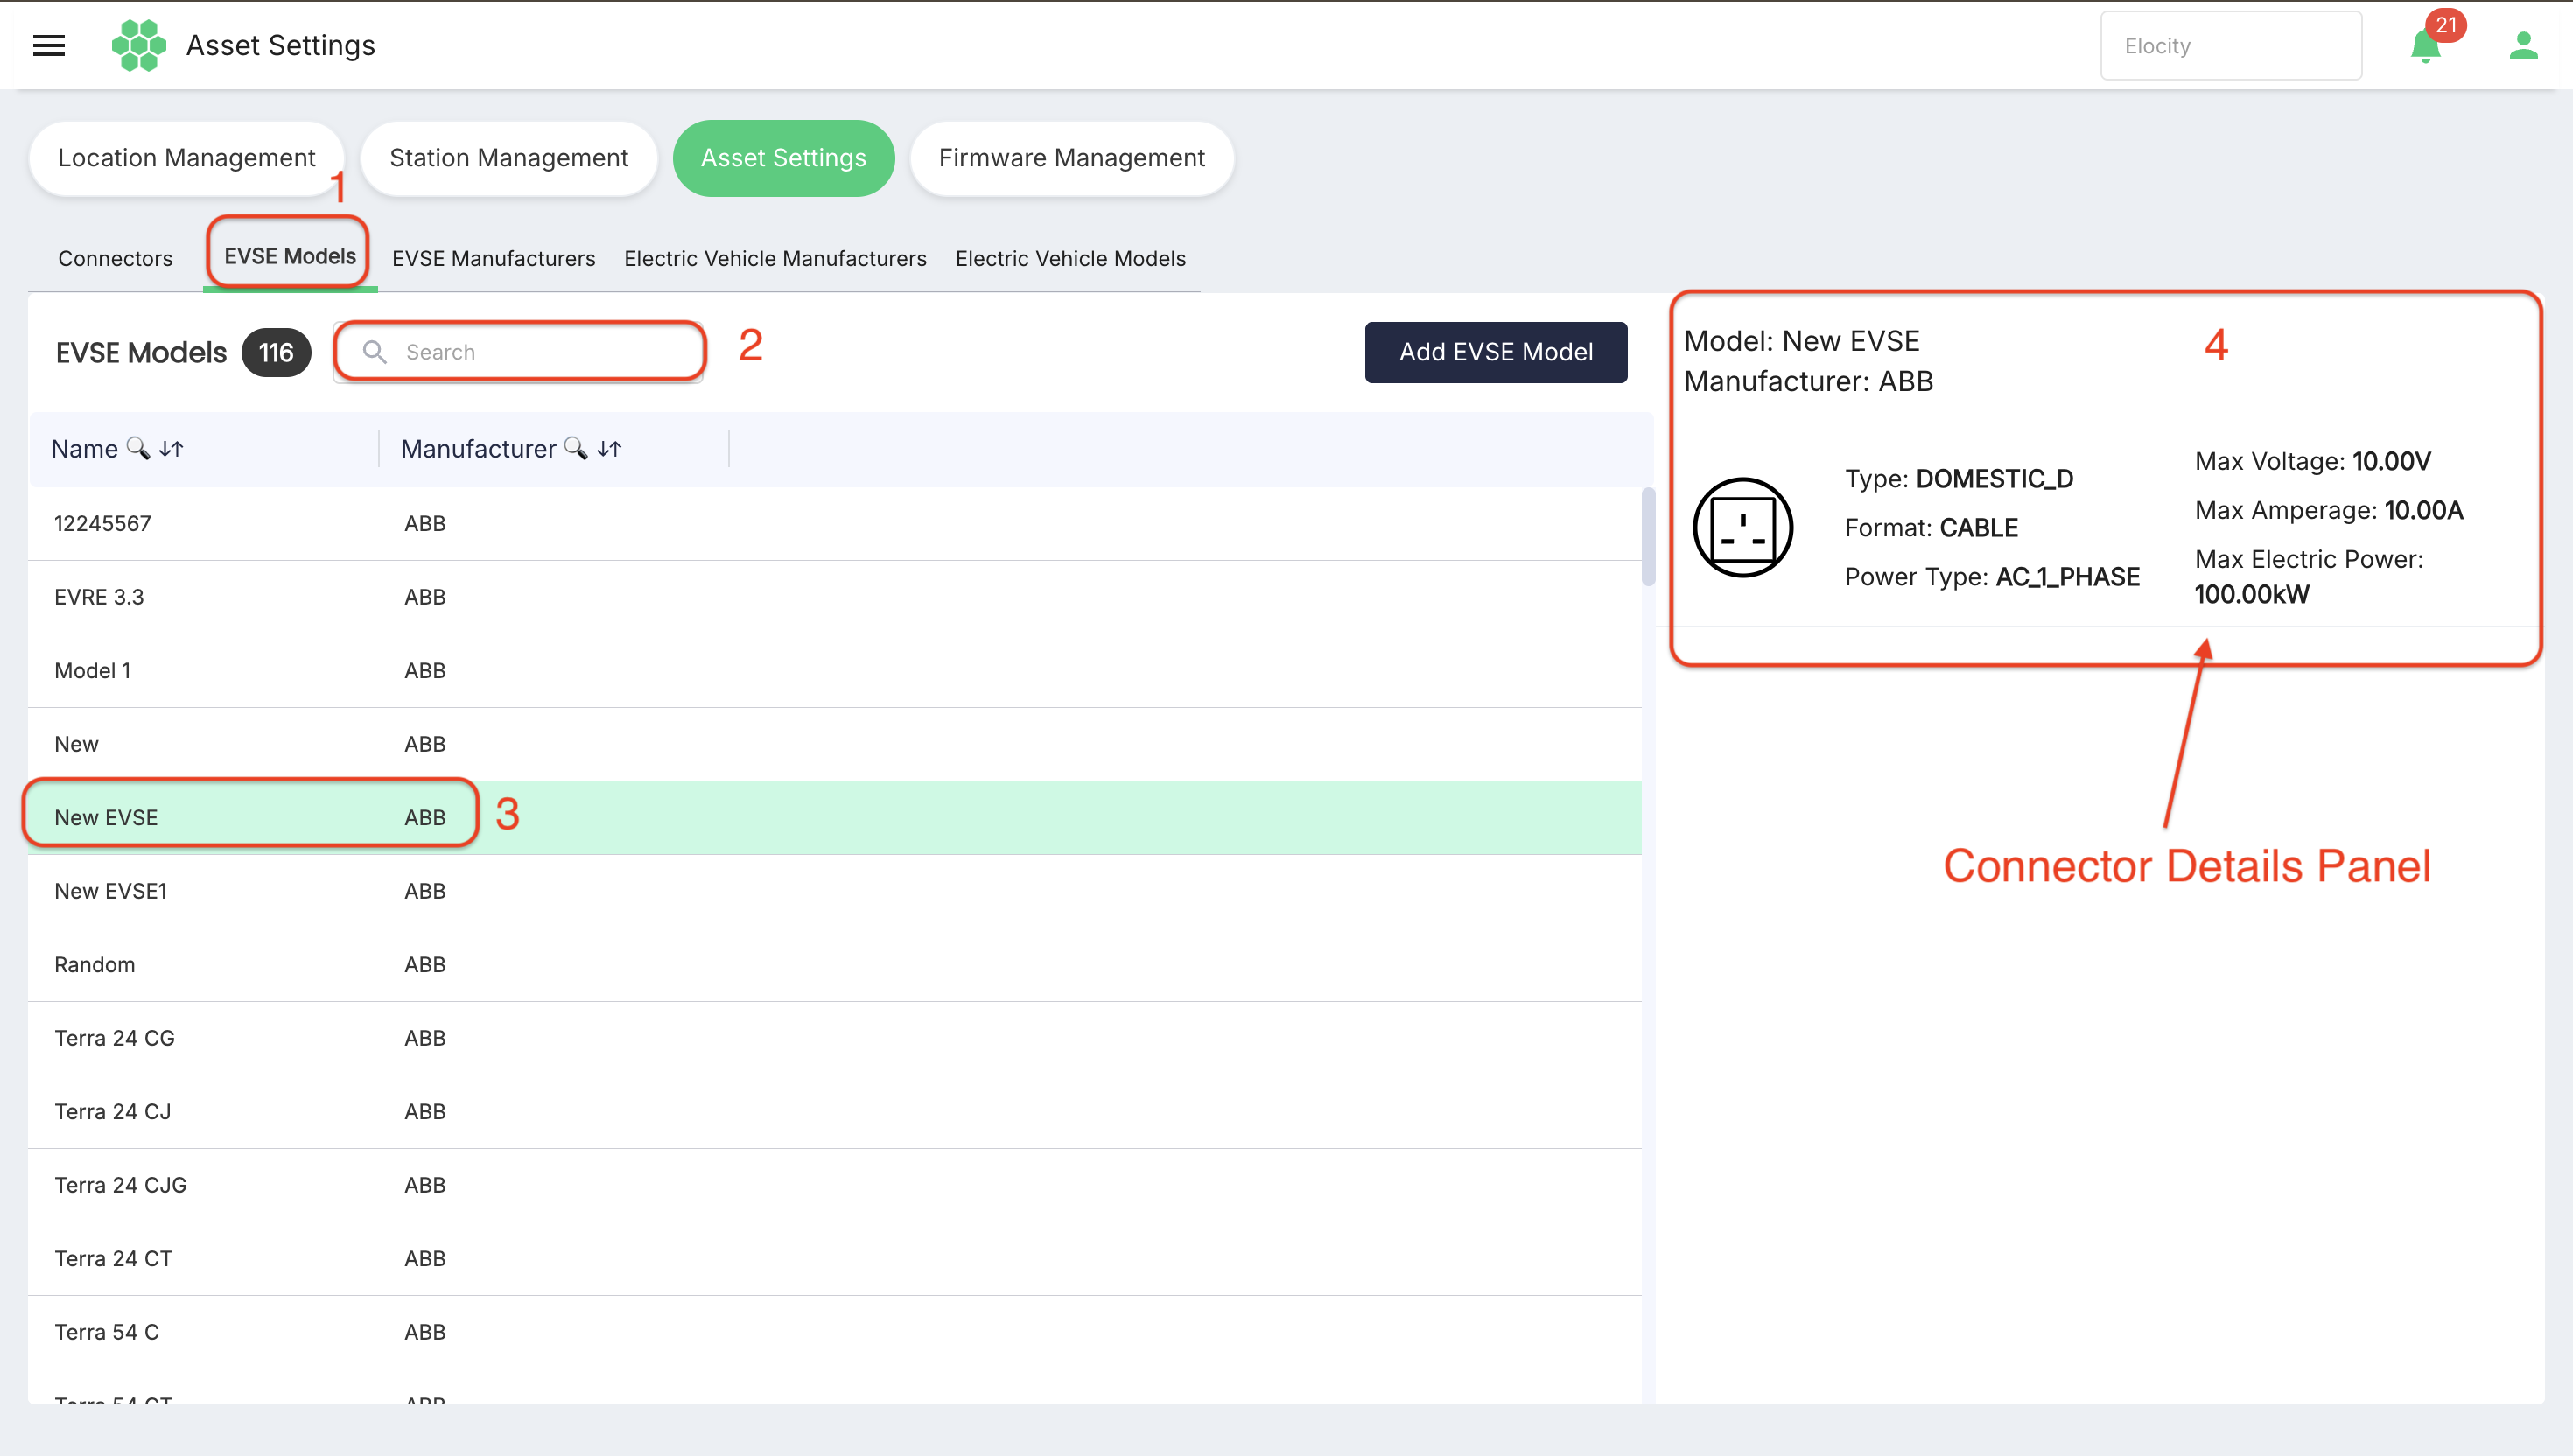This screenshot has width=2573, height=1456.
Task: Open Electric Vehicle Models tab
Action: (x=1070, y=258)
